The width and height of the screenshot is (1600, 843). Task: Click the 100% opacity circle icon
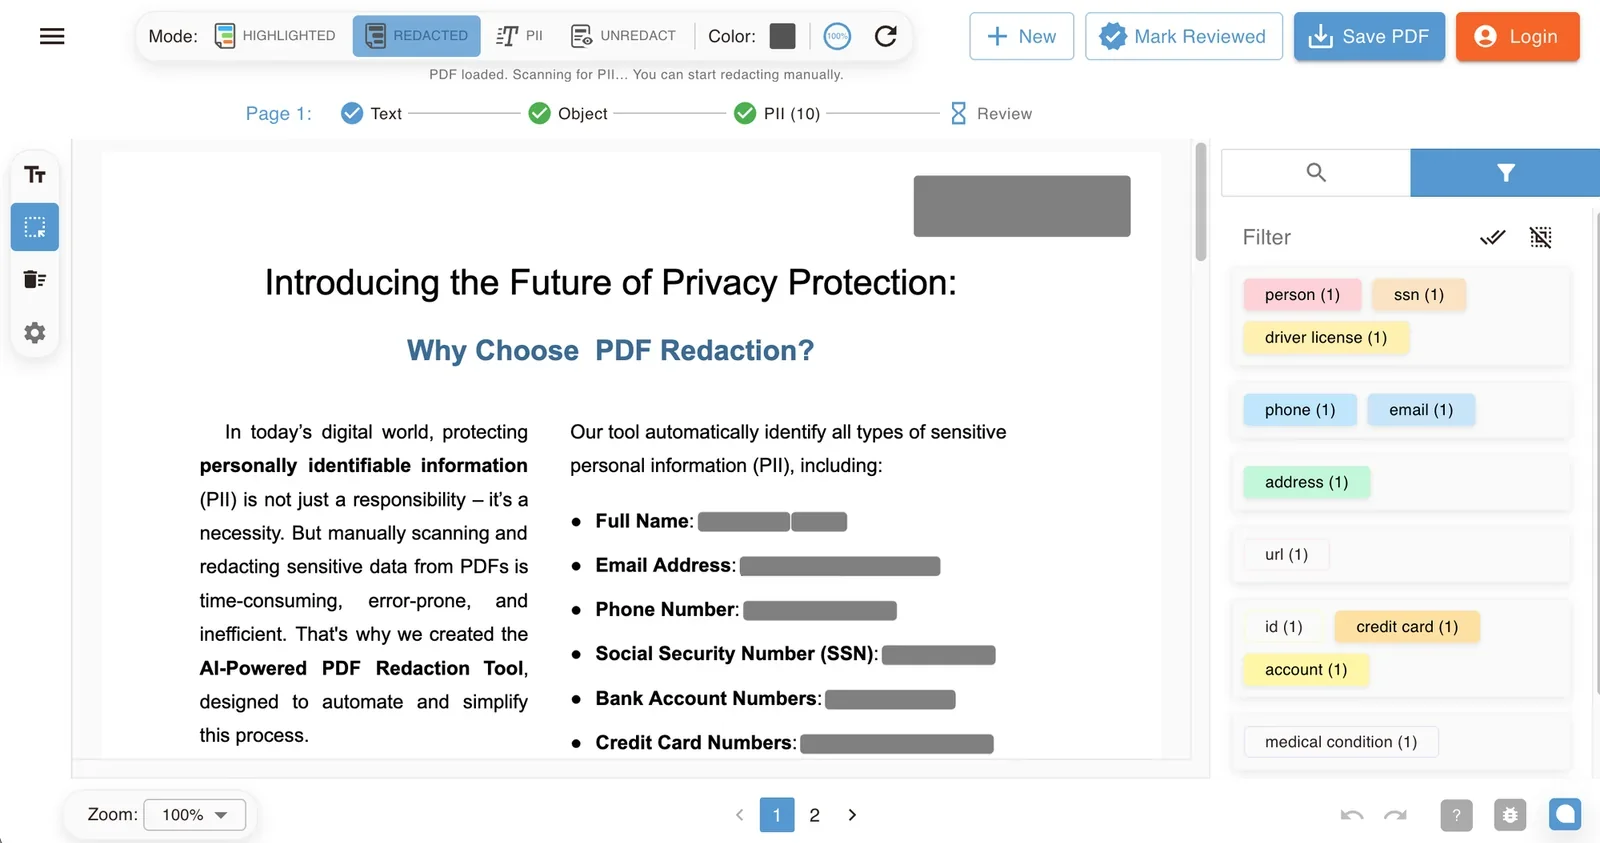coord(837,37)
